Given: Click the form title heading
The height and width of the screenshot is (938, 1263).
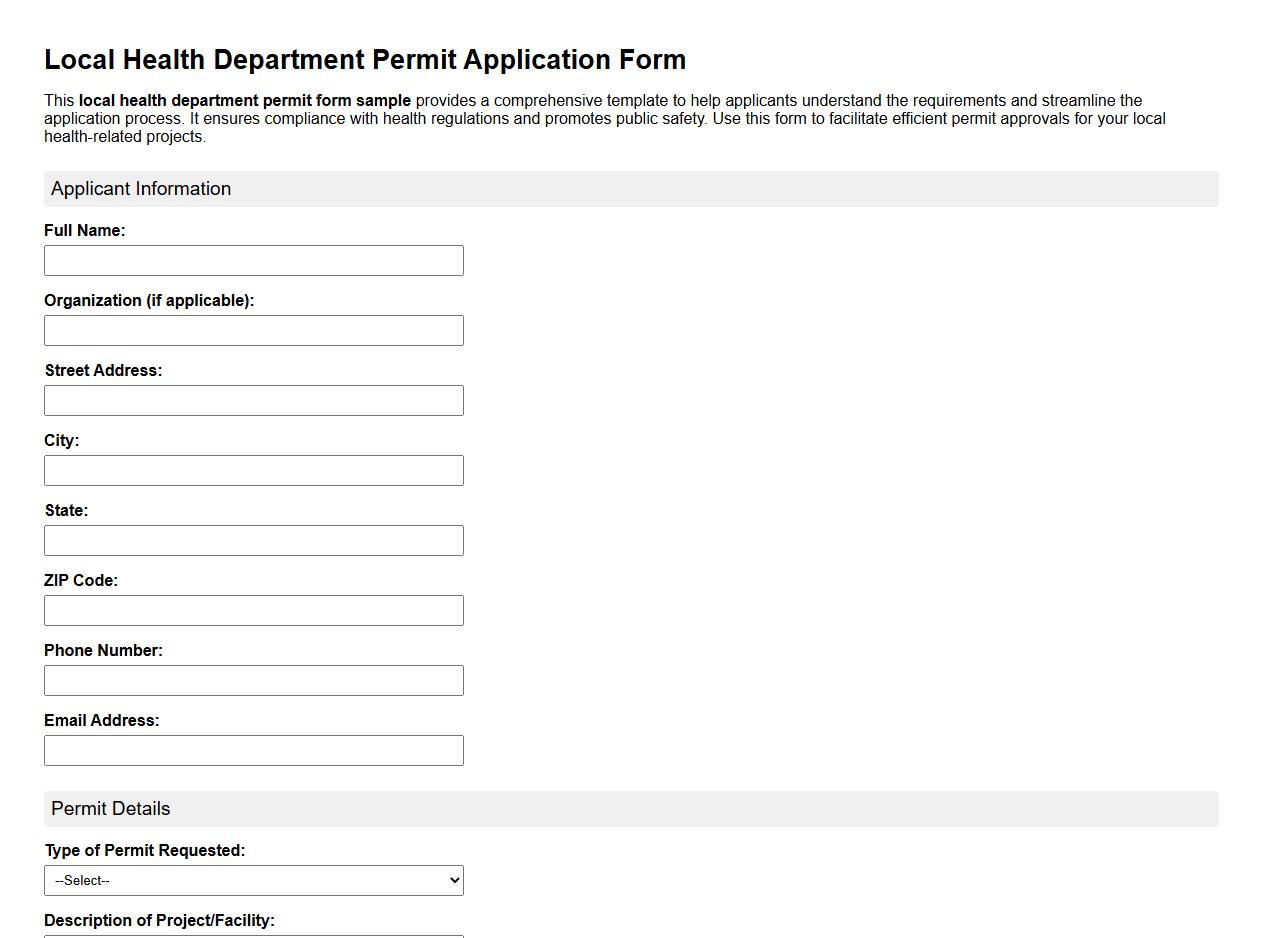Looking at the screenshot, I should click(x=364, y=59).
